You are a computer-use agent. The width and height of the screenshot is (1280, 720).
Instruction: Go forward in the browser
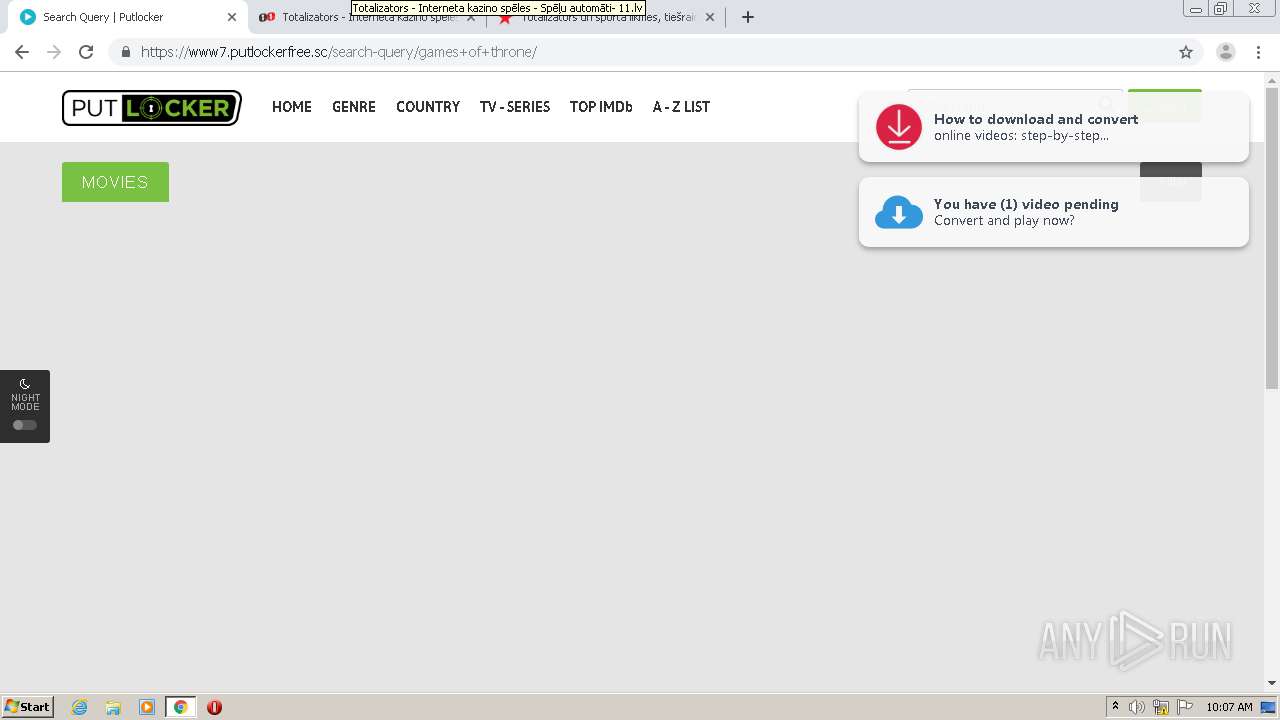point(54,52)
